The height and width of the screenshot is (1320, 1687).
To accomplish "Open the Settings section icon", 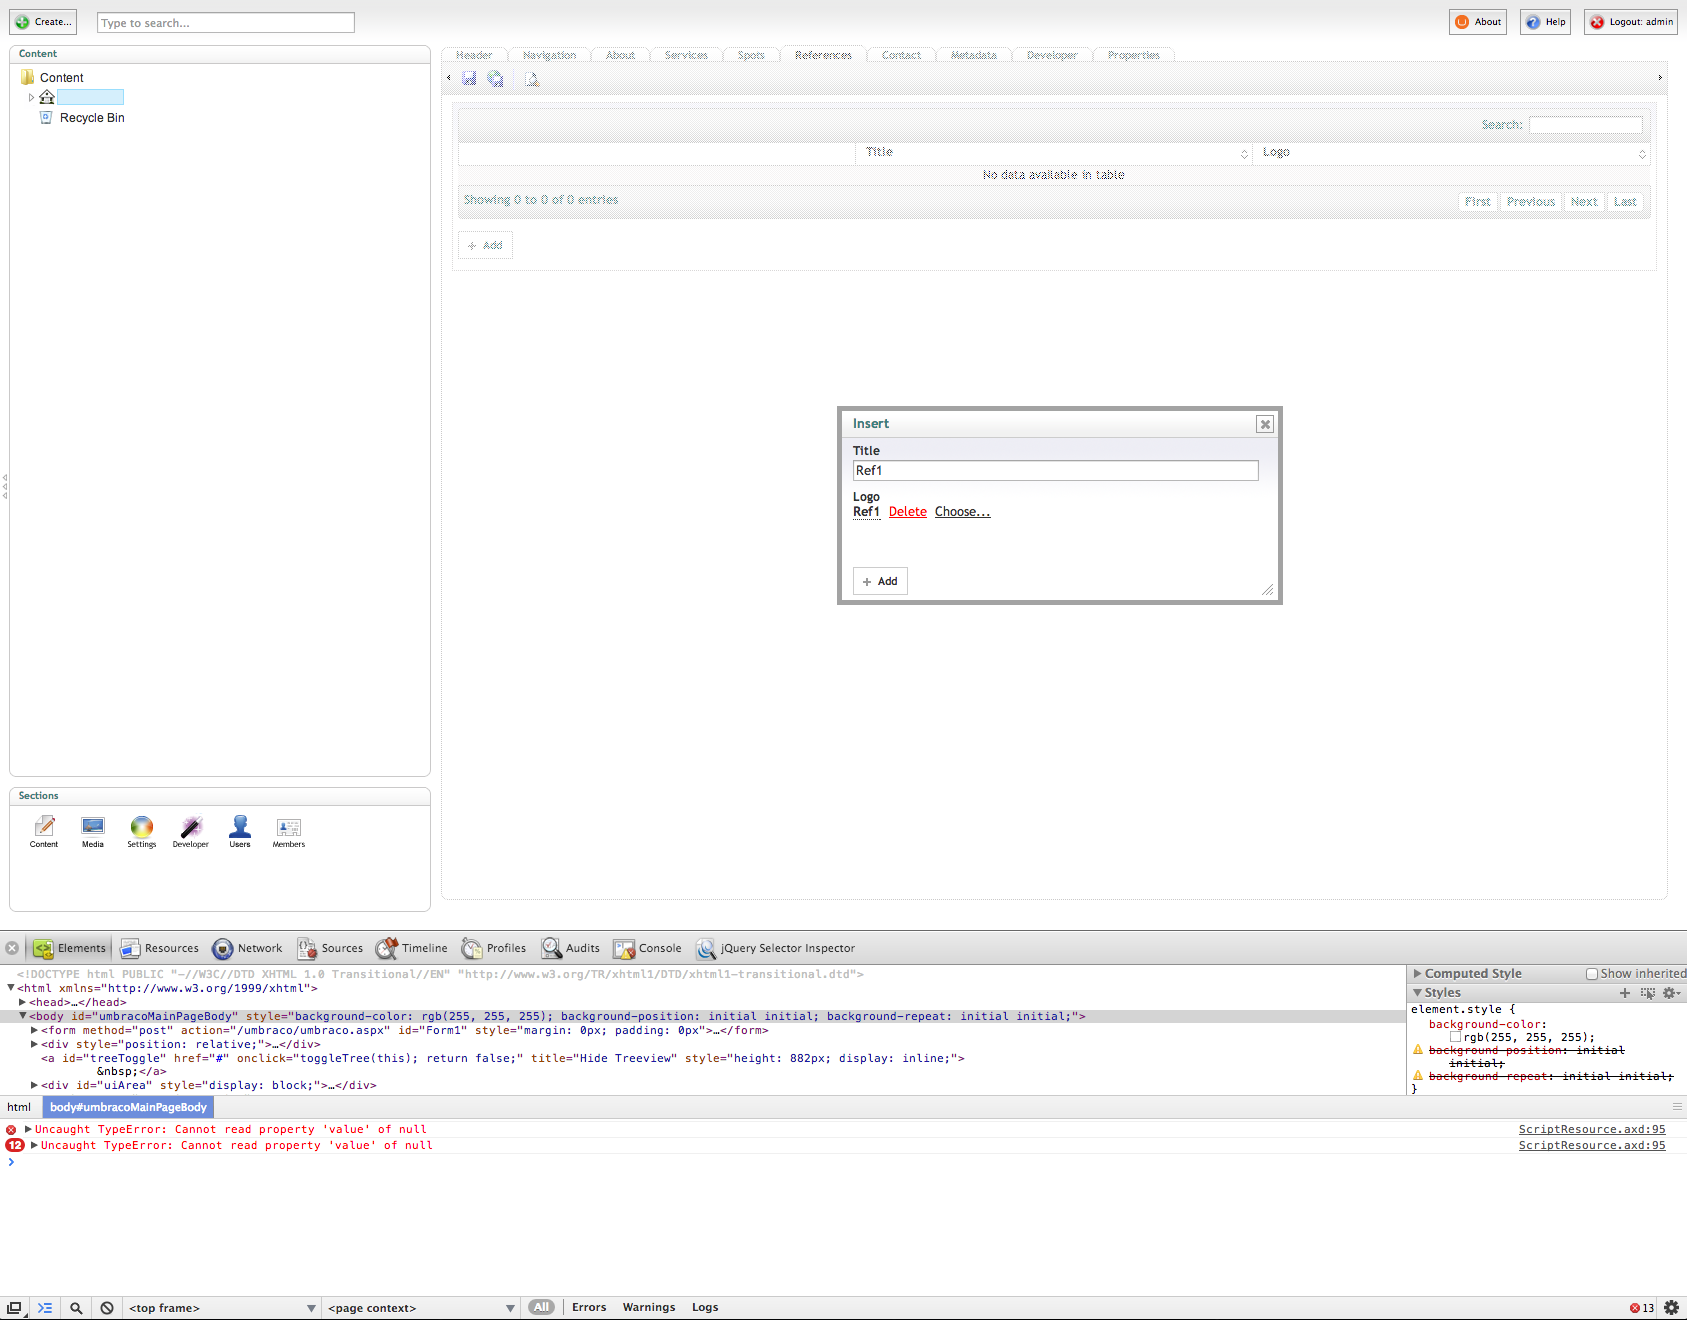I will pos(142,831).
